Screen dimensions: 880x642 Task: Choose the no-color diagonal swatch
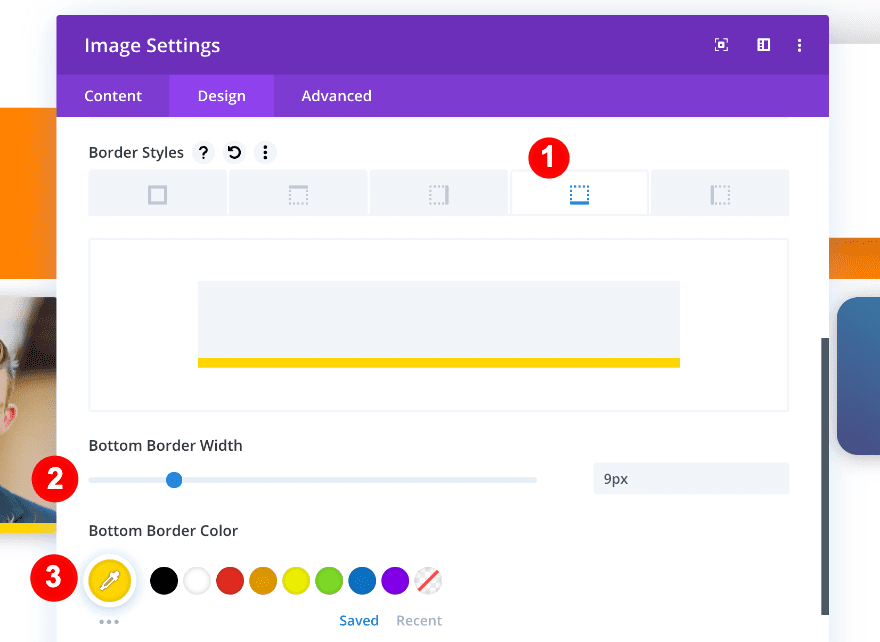coord(428,580)
